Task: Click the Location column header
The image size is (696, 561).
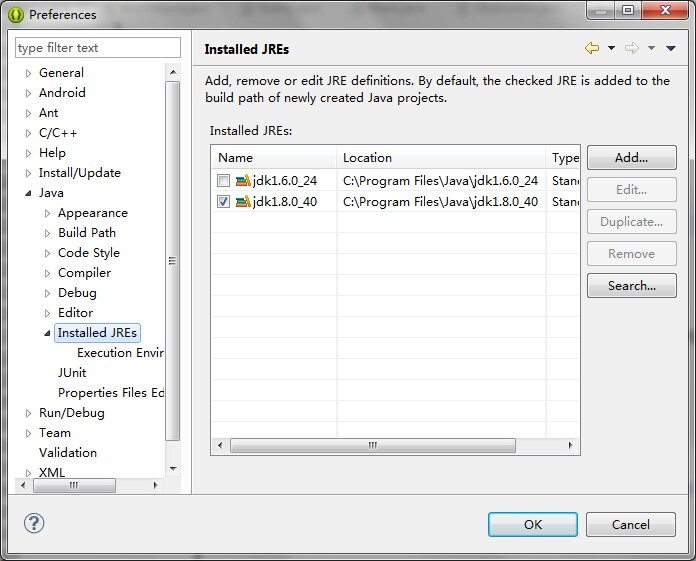Action: (441, 158)
